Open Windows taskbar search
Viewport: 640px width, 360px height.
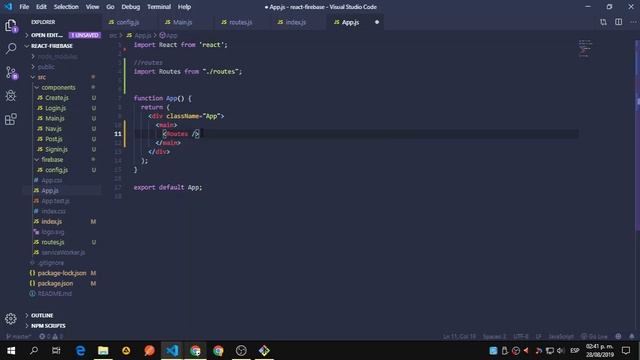tap(34, 350)
